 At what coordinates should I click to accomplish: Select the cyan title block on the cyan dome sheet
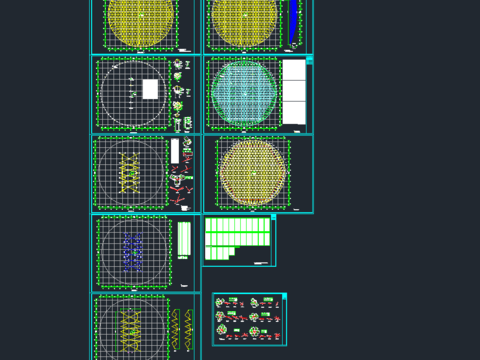[309, 60]
